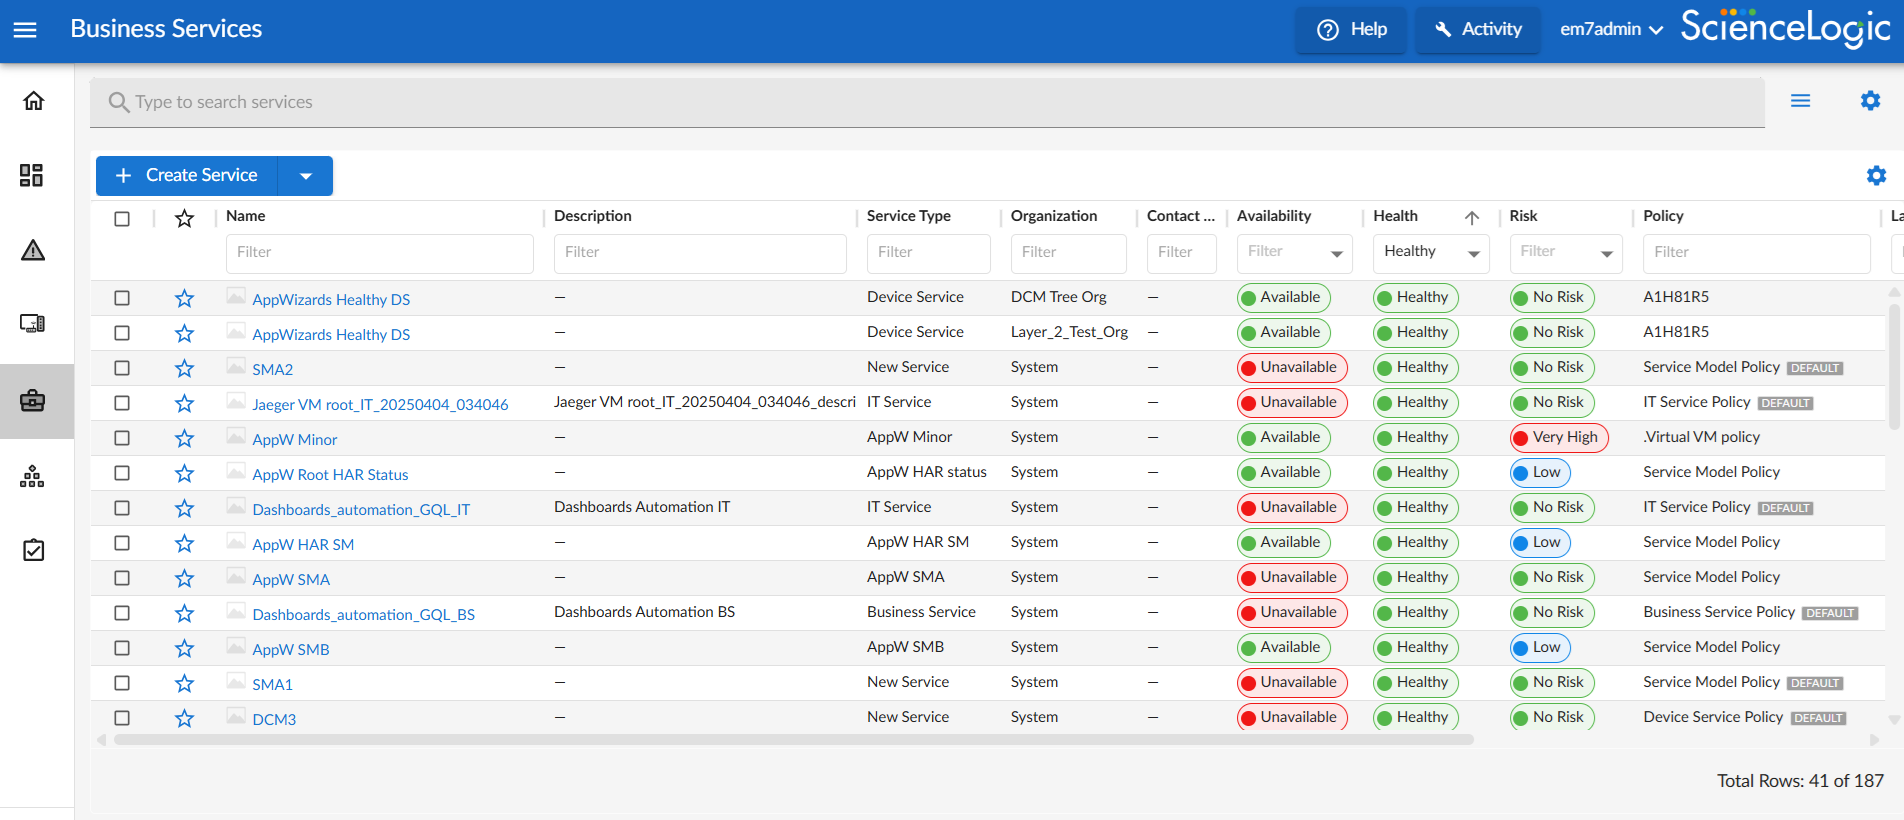The height and width of the screenshot is (820, 1904).
Task: Open the hamburger navigation menu
Action: (25, 30)
